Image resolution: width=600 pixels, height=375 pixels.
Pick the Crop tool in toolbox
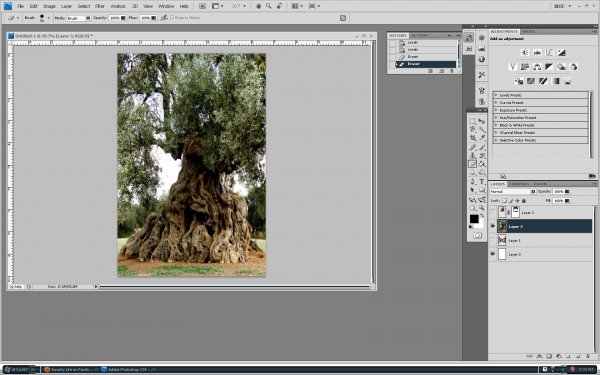[473, 138]
